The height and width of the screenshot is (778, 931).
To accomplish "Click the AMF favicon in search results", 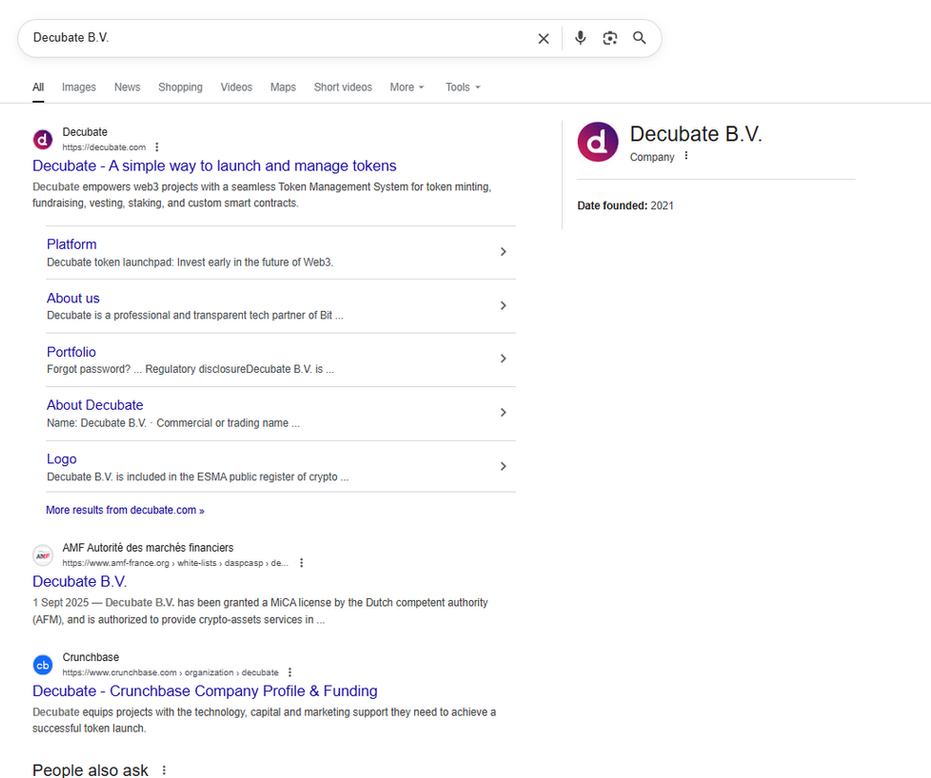I will 43,555.
